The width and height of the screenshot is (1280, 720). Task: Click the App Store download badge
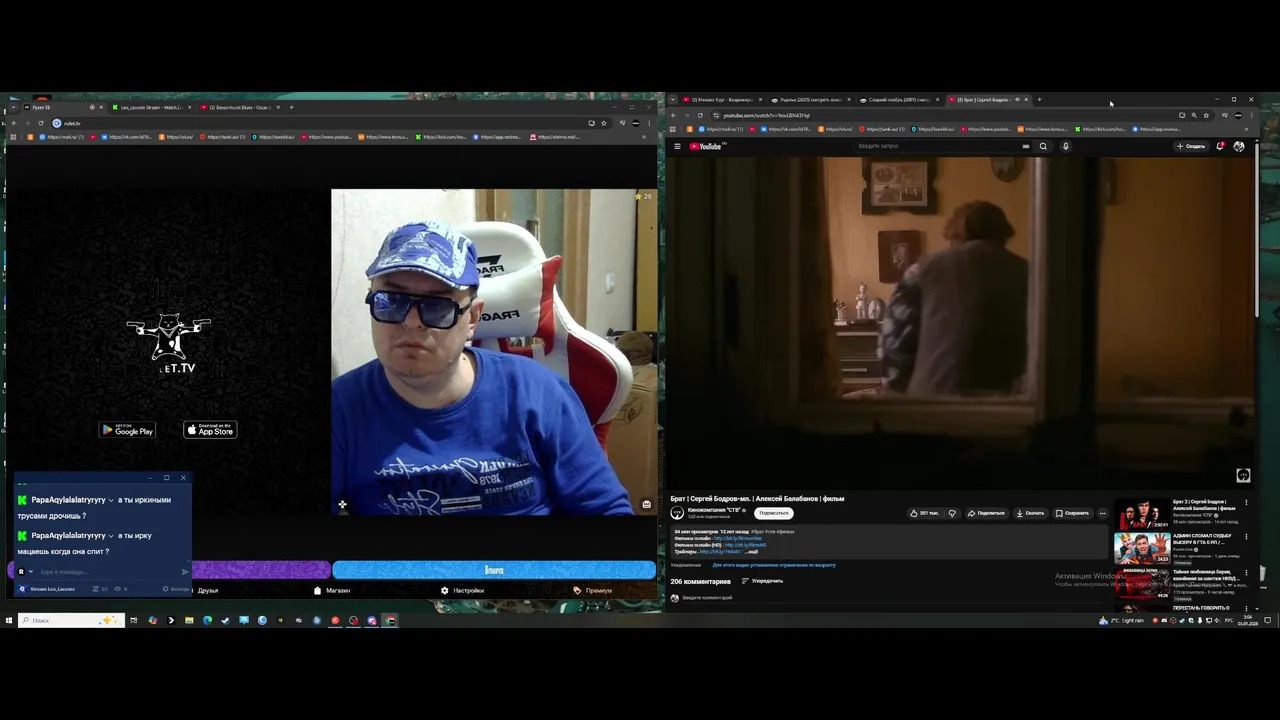[210, 430]
